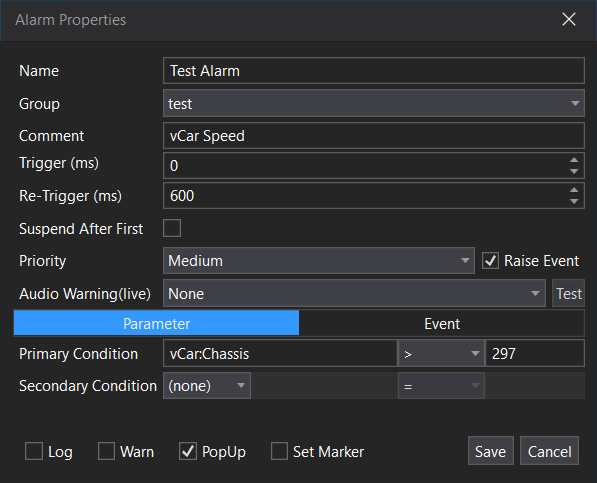Viewport: 597px width, 483px height.
Task: Enable the Warn checkbox
Action: point(106,451)
